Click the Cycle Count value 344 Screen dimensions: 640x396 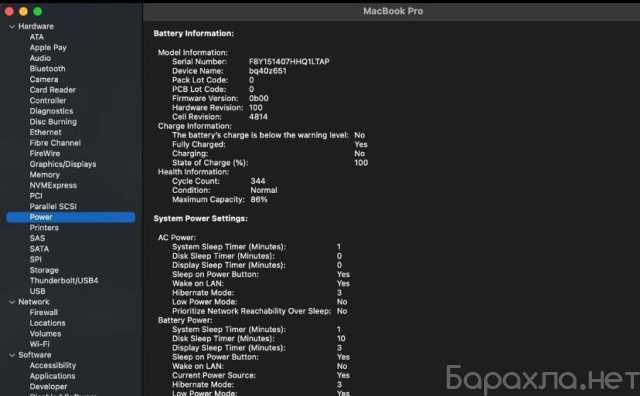click(x=258, y=181)
